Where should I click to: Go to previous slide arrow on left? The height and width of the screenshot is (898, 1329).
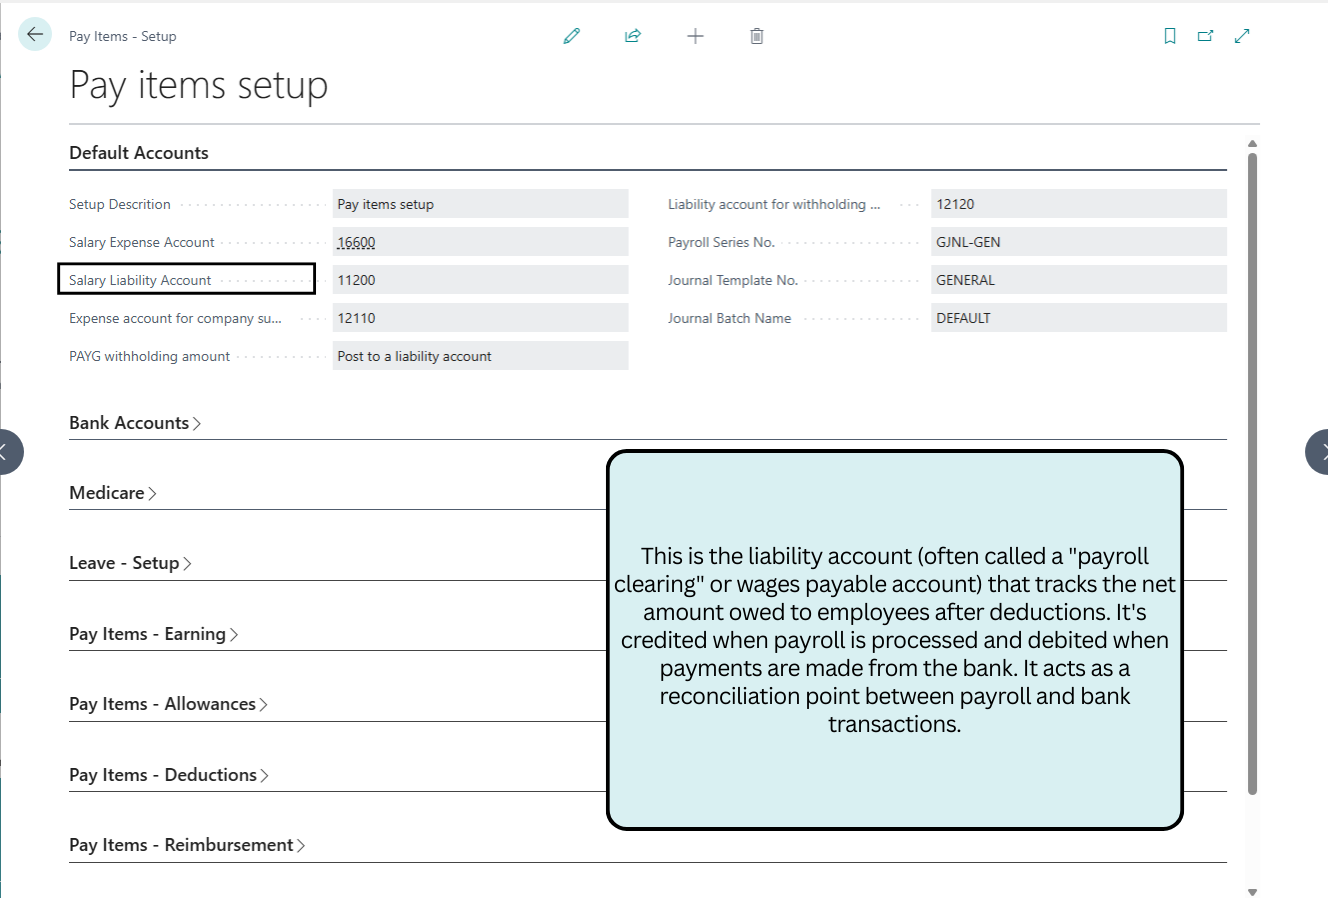[x=8, y=451]
